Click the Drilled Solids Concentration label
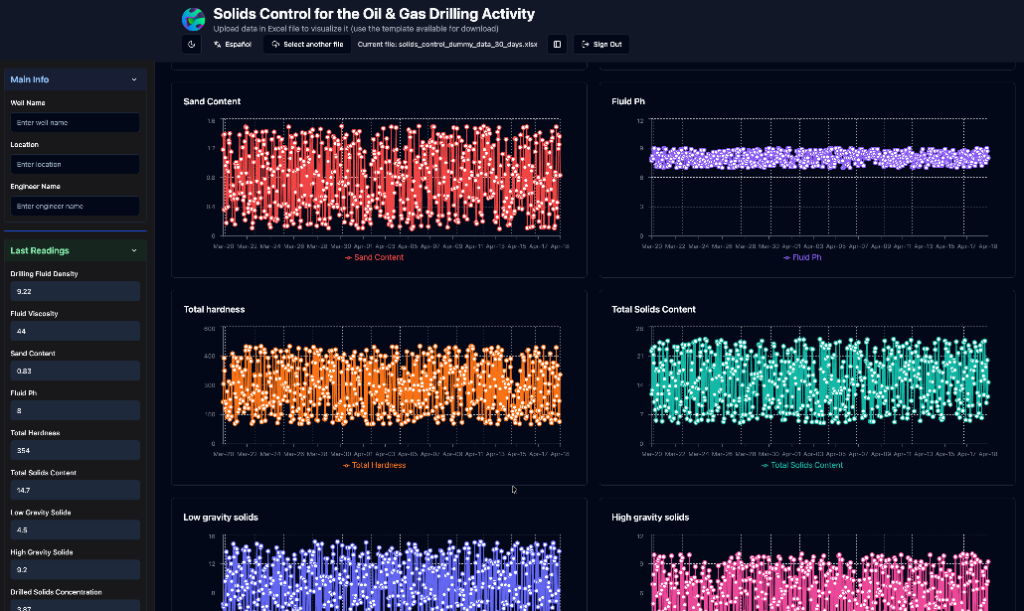Image resolution: width=1024 pixels, height=611 pixels. (56, 592)
